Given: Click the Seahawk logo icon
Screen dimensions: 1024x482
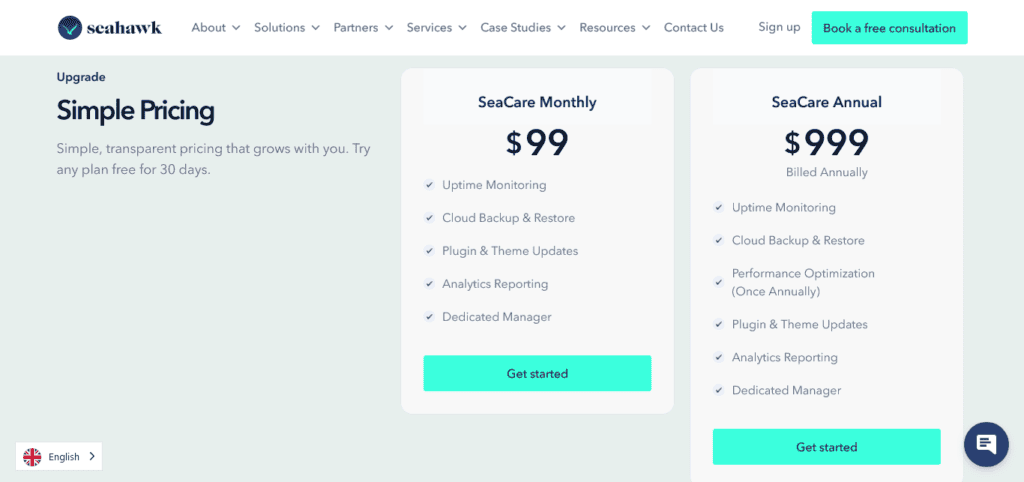Looking at the screenshot, I should pos(71,28).
